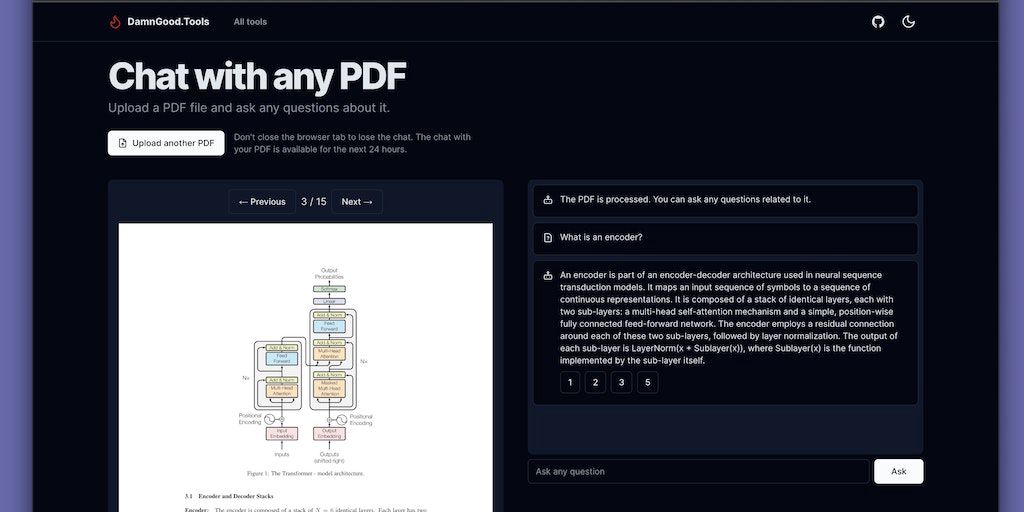Click the bot icon beside the processed message
The image size is (1024, 512).
548,199
